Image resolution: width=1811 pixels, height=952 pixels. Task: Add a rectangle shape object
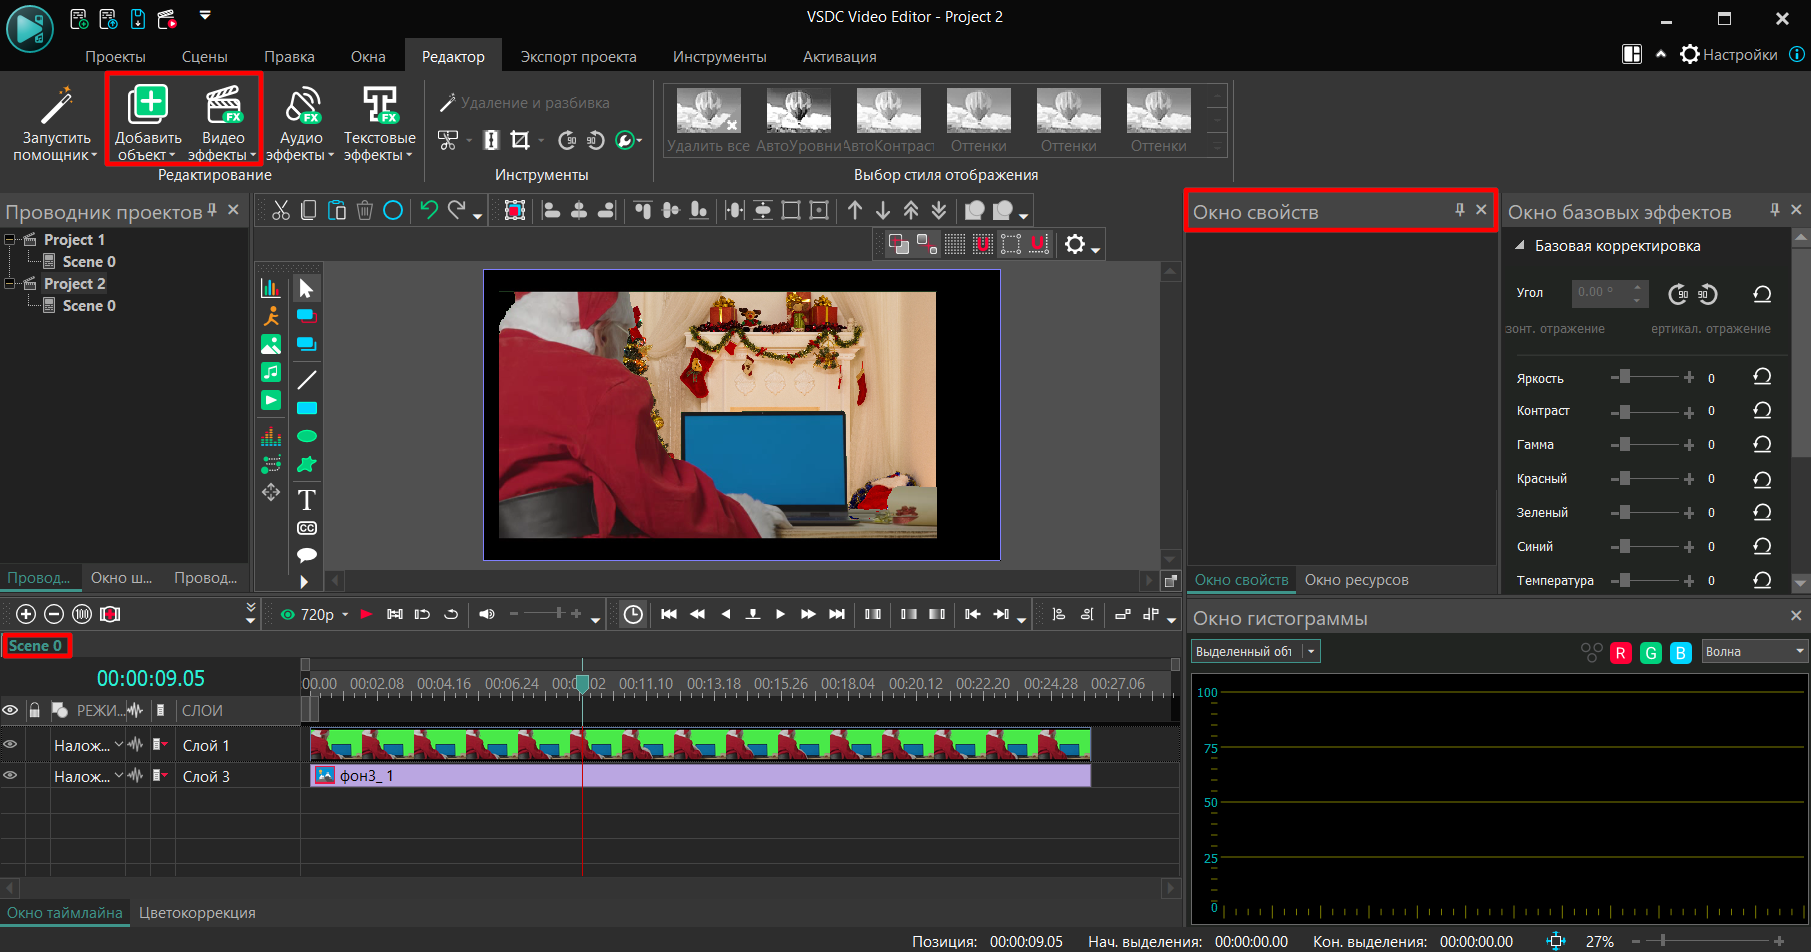point(306,408)
